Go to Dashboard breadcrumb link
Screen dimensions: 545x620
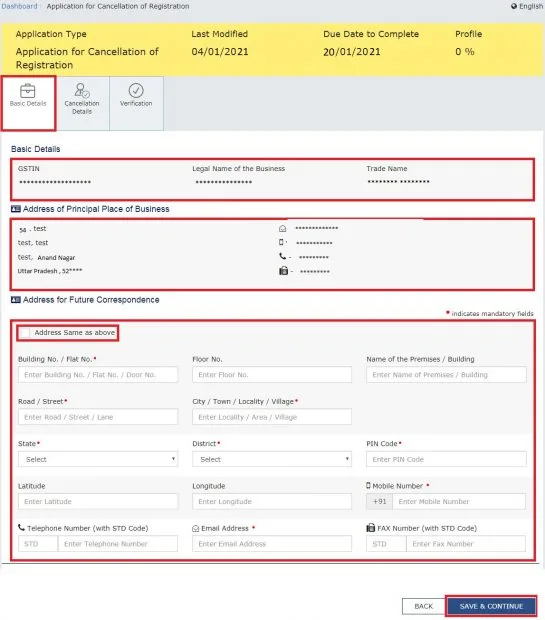pyautogui.click(x=19, y=6)
